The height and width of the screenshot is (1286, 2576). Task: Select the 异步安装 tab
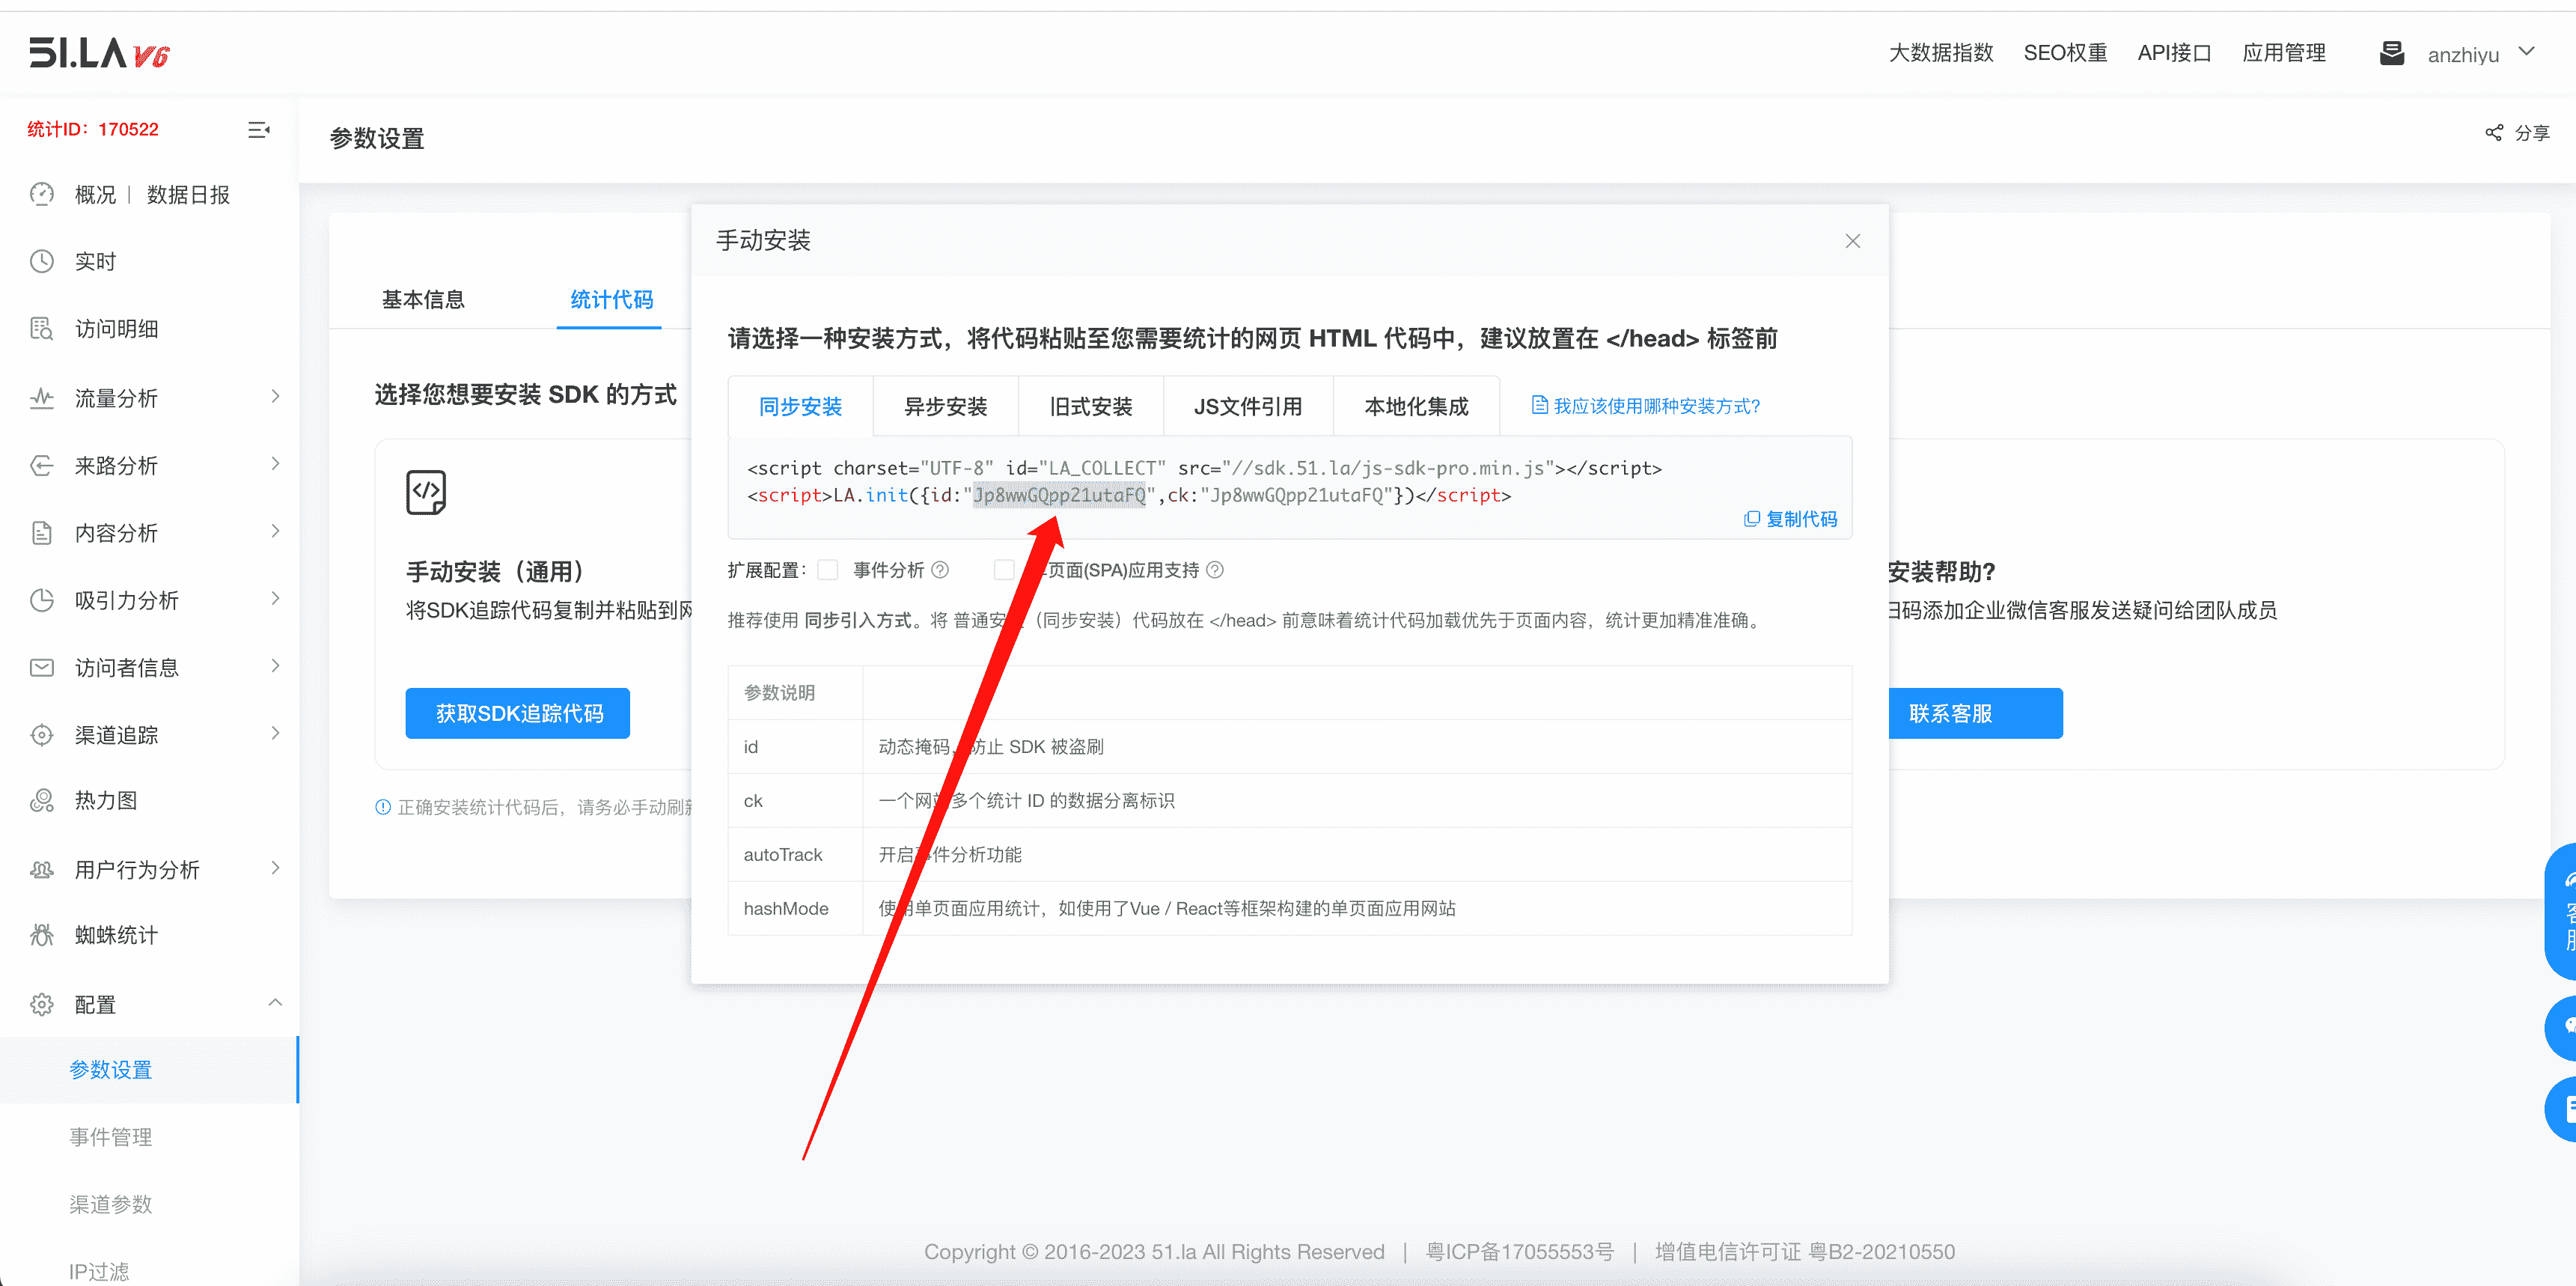(946, 406)
